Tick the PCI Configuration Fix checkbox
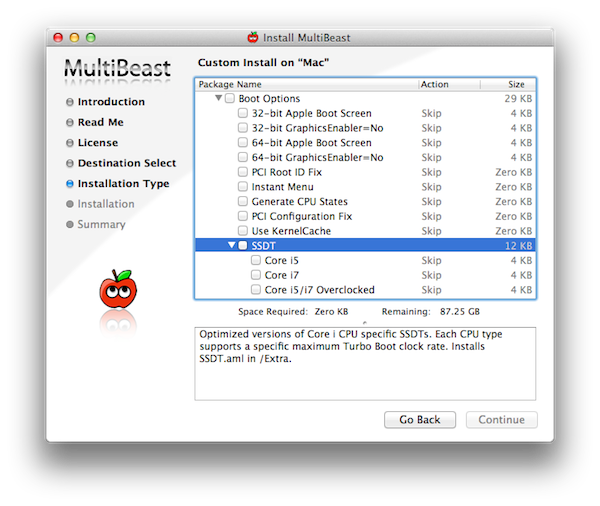 click(x=243, y=216)
